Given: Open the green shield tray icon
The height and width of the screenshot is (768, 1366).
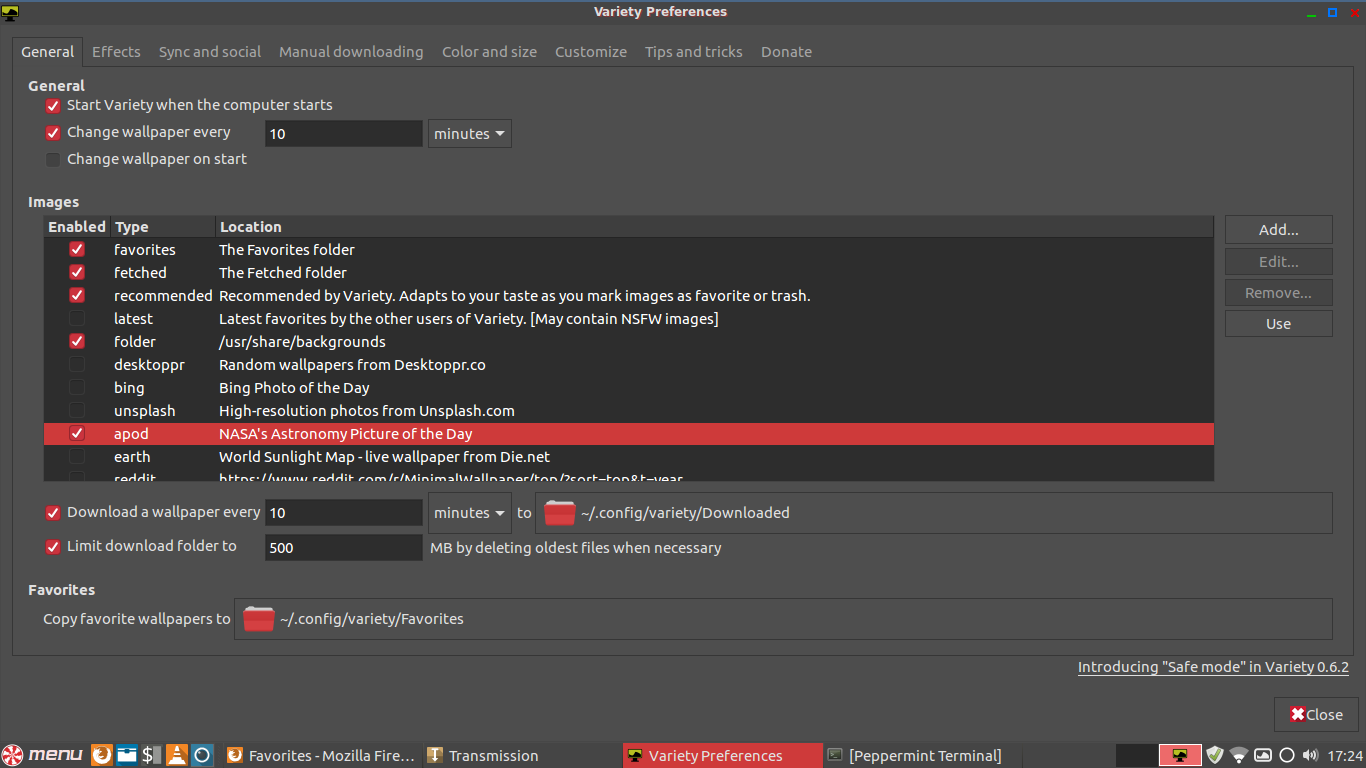Looking at the screenshot, I should coord(1215,755).
